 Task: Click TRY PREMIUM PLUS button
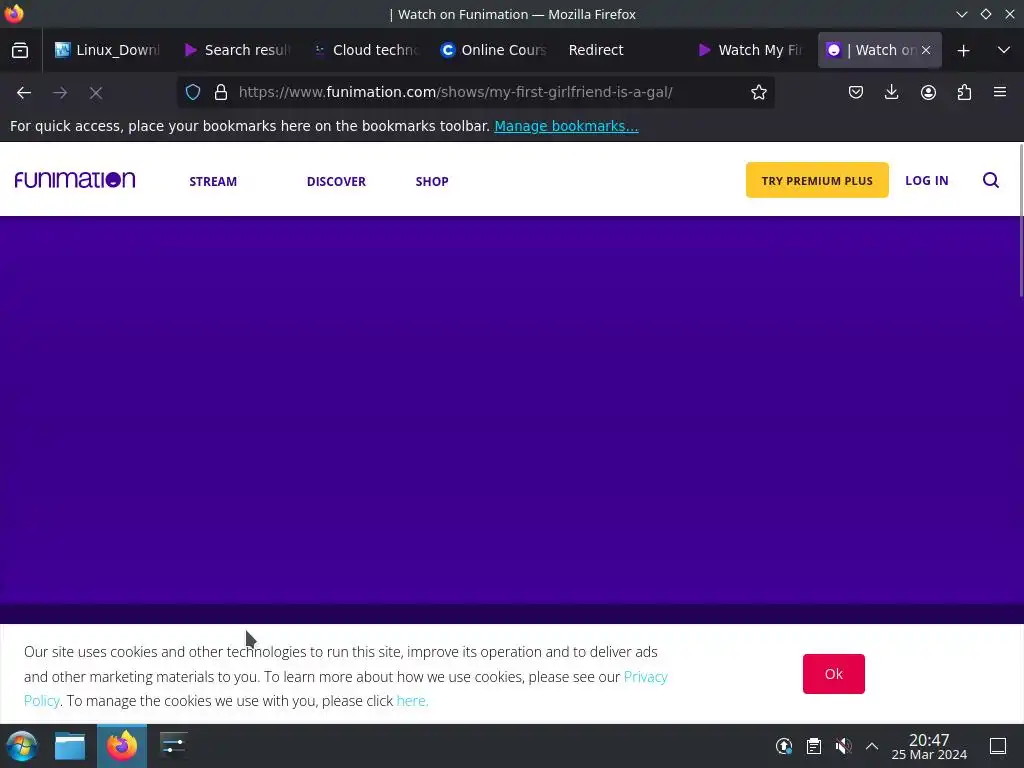click(x=817, y=180)
